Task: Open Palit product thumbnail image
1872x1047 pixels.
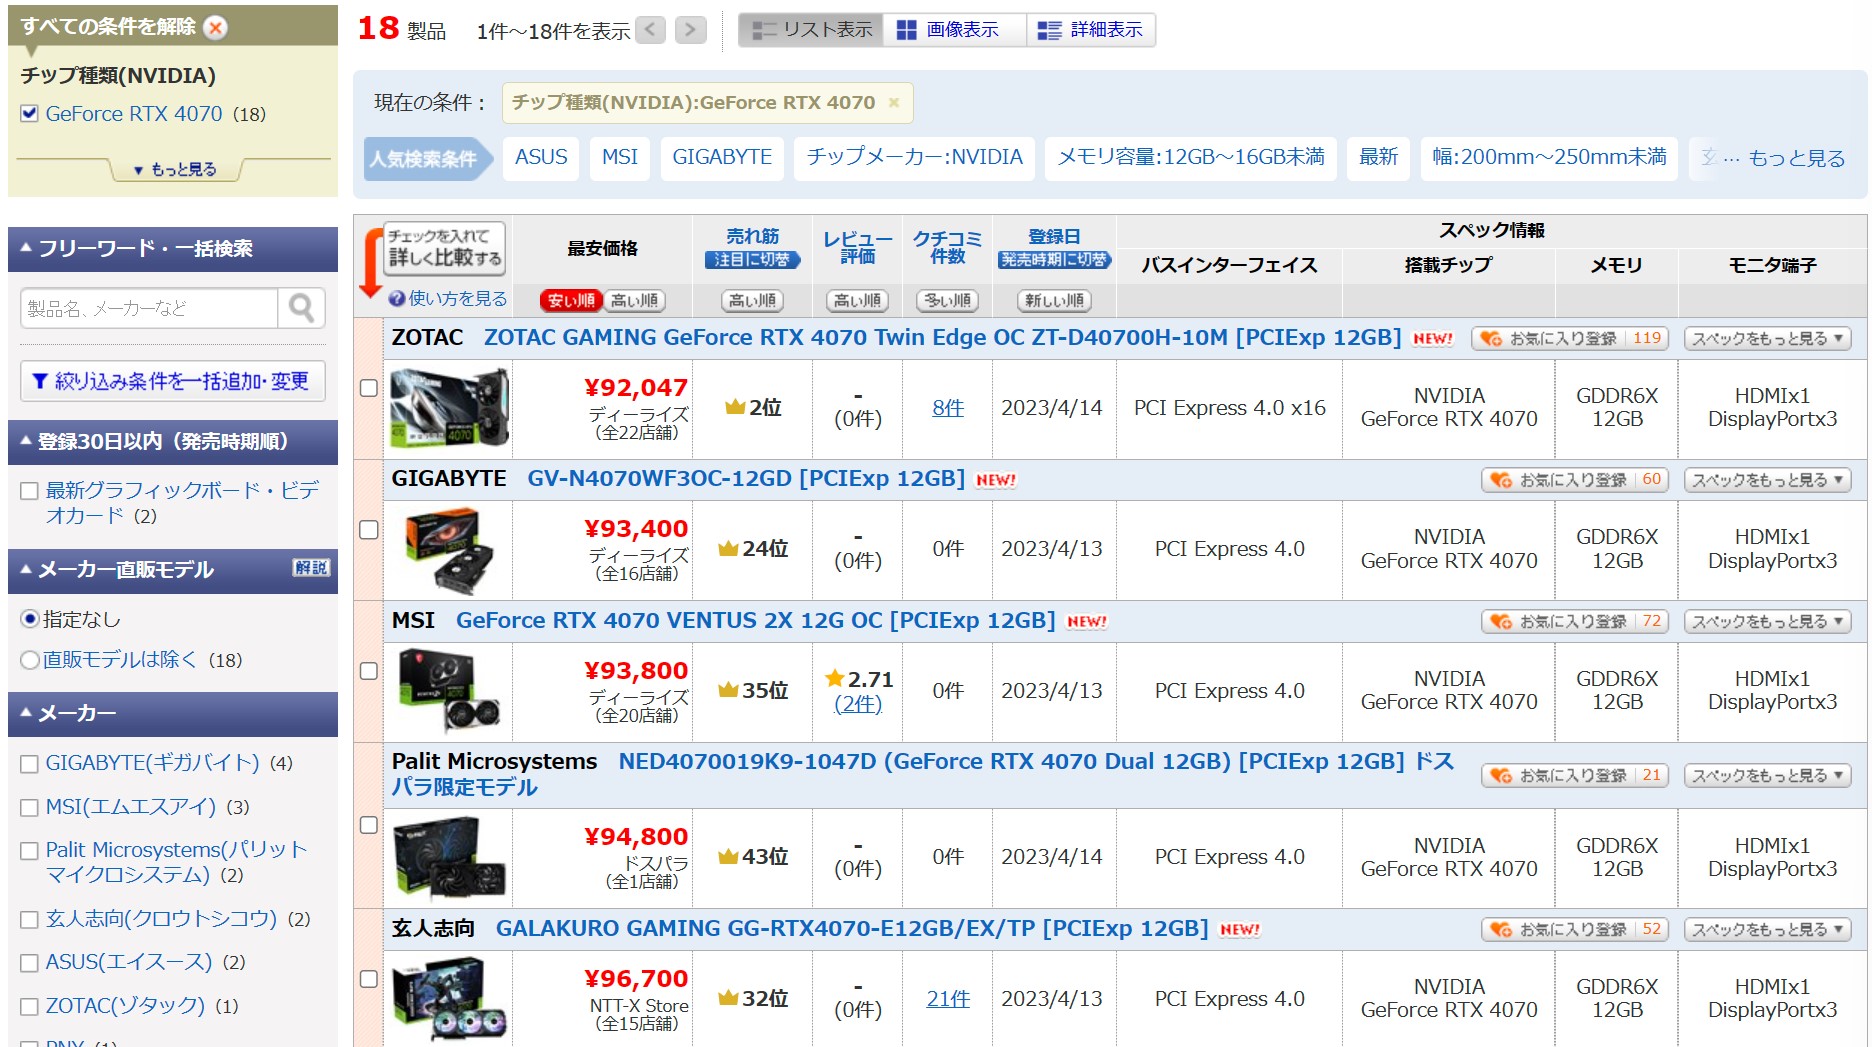Action: tap(449, 857)
